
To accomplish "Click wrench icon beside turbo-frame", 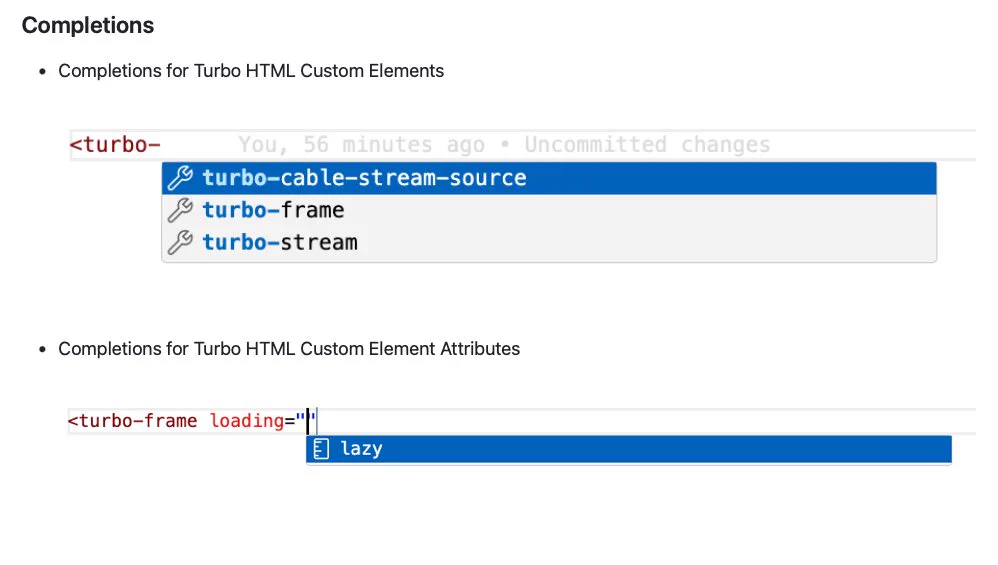I will [180, 210].
